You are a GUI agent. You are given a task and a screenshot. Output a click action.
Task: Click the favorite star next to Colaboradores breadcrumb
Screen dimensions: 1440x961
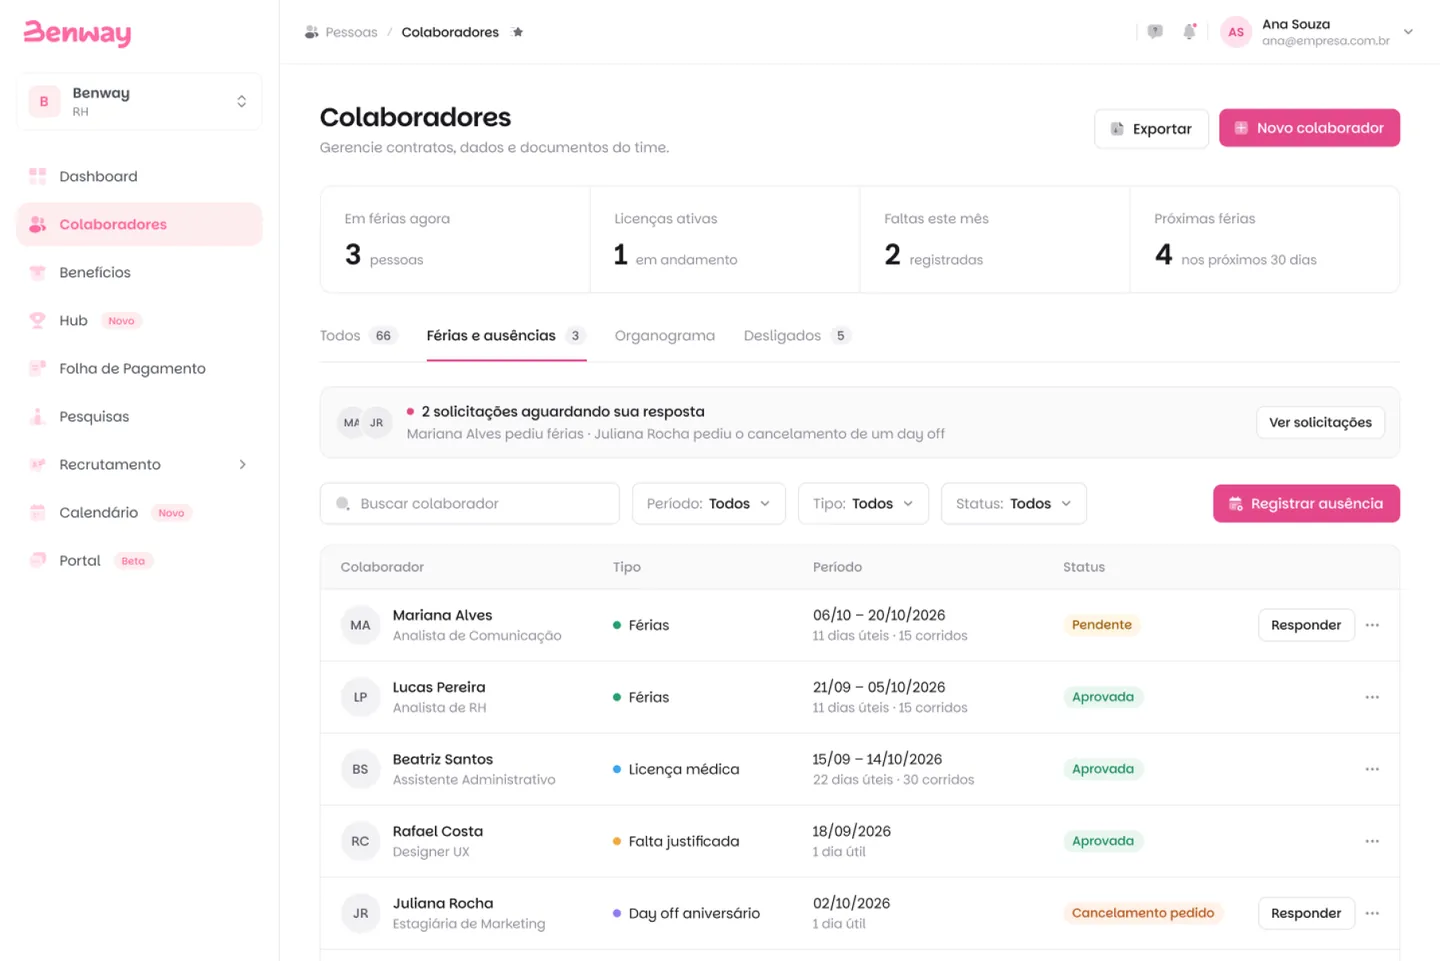tap(517, 32)
